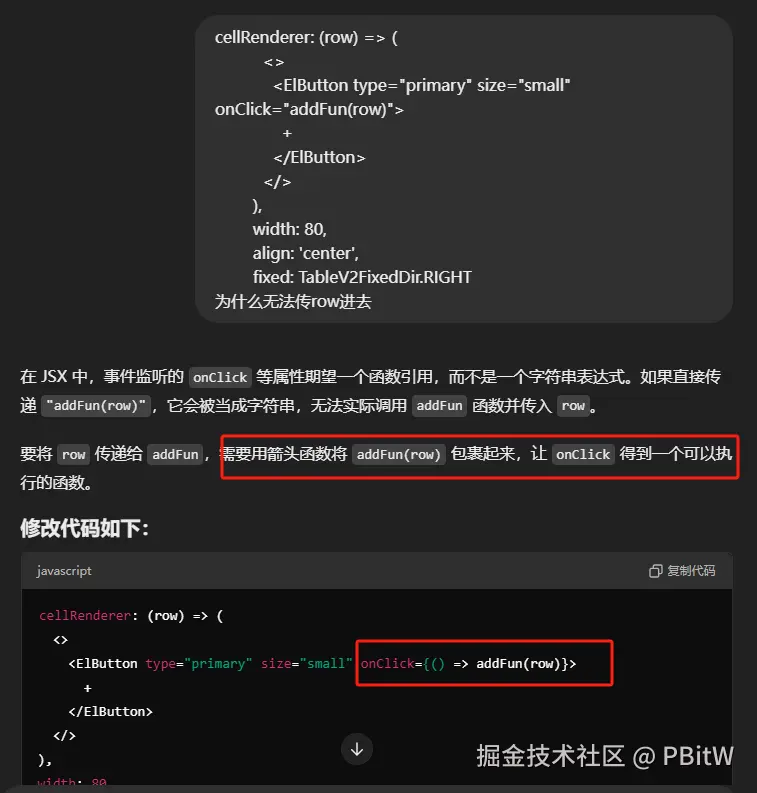Click the closing </ElButton> tag in code block
The width and height of the screenshot is (757, 793).
pos(110,712)
